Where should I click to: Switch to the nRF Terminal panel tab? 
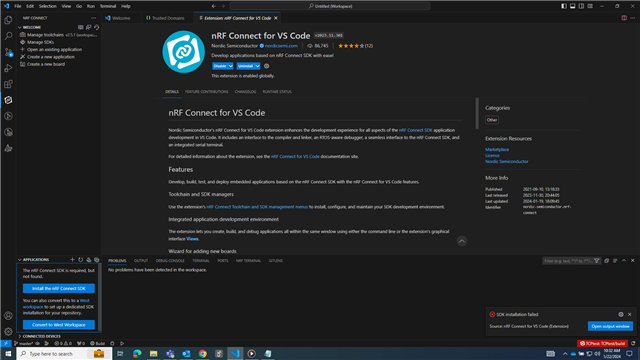pos(248,261)
